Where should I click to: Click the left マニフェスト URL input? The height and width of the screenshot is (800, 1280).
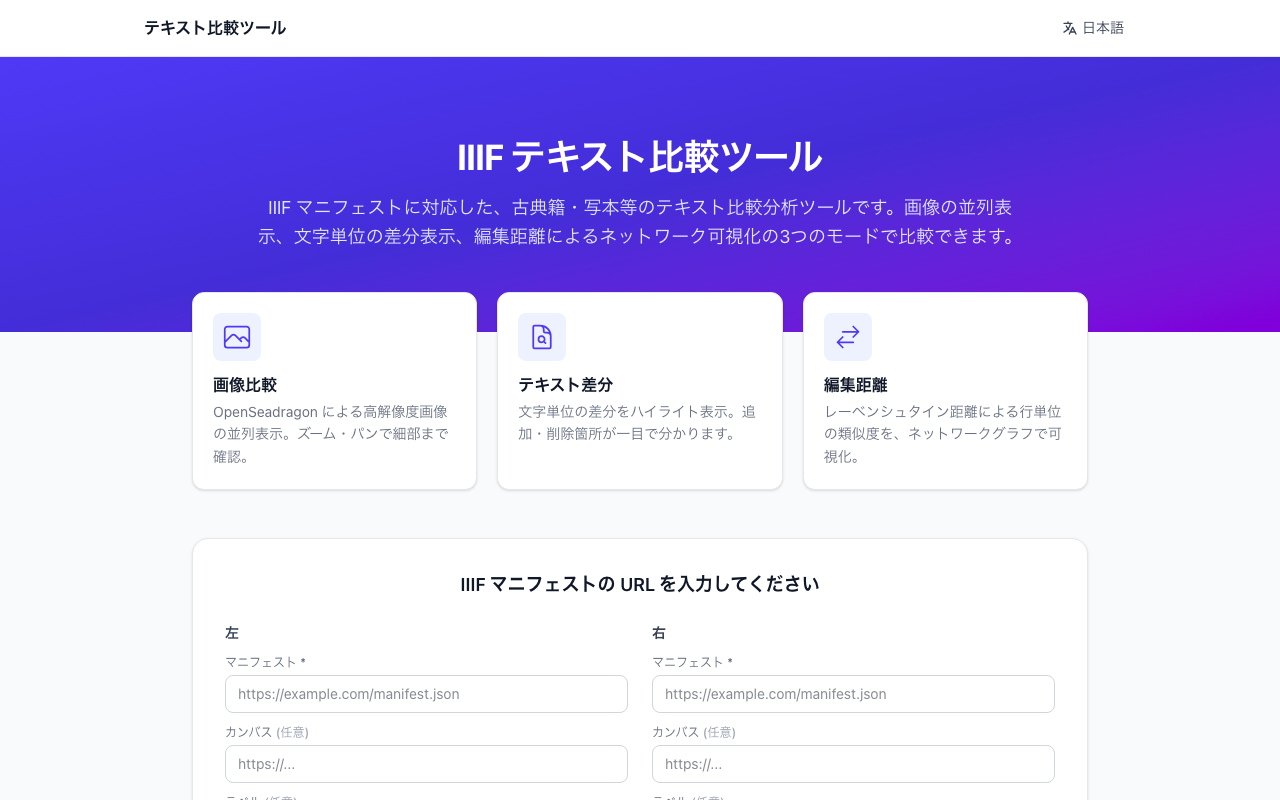pos(426,693)
